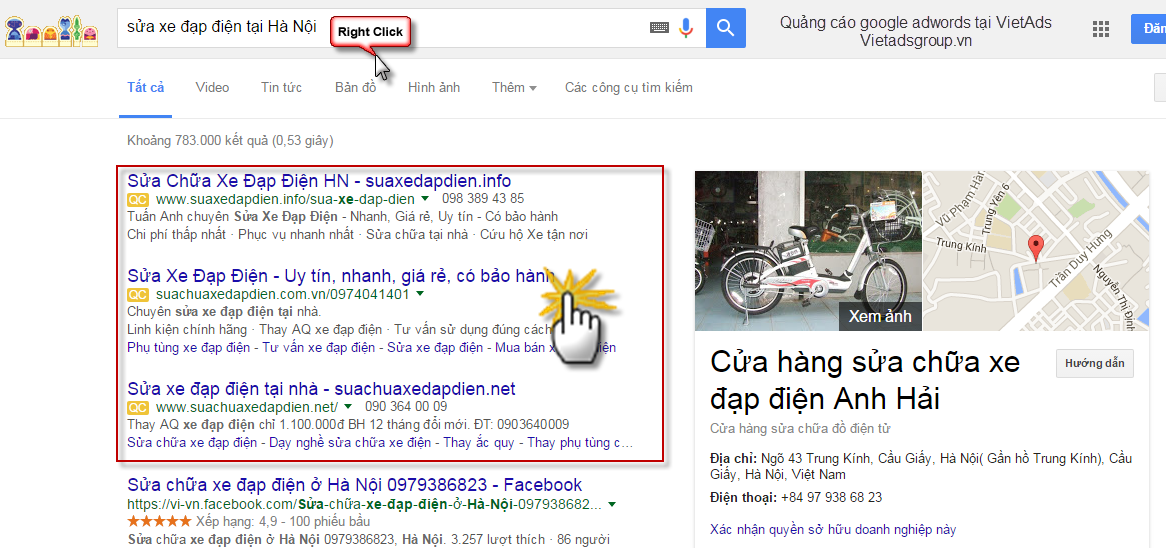This screenshot has width=1166, height=548.
Task: Open ad Sửa xe đạp điện tại nhà
Action: click(x=321, y=389)
